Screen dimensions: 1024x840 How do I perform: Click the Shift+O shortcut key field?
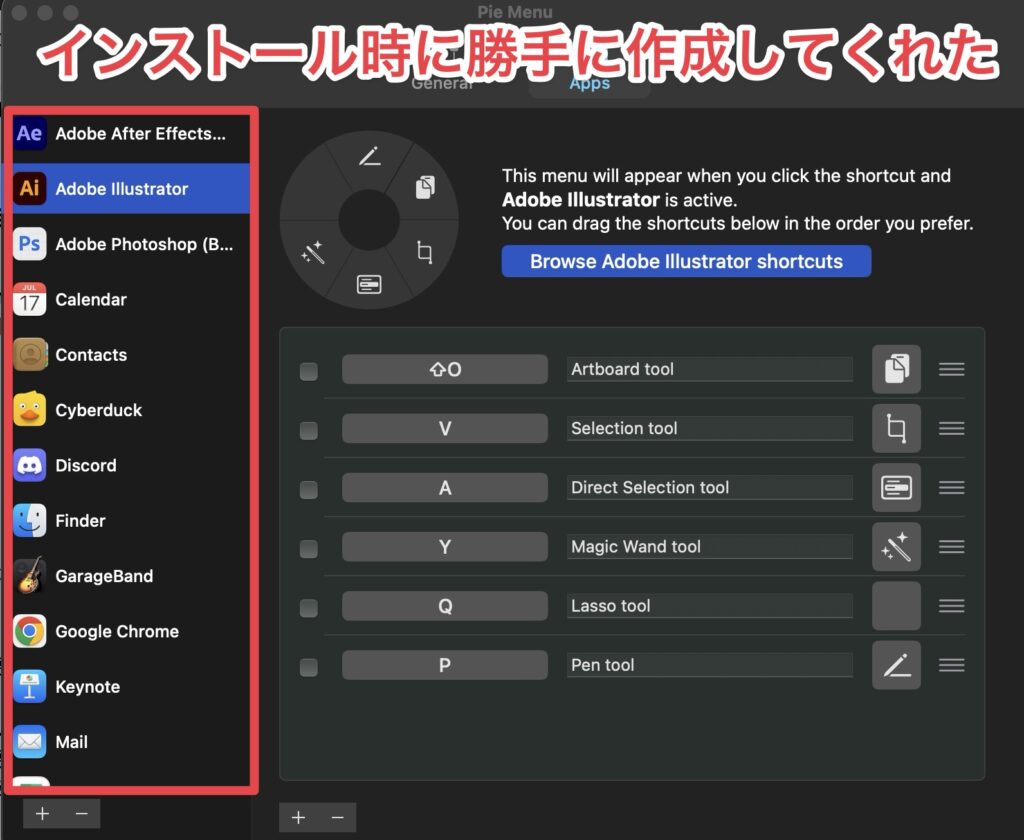(445, 369)
